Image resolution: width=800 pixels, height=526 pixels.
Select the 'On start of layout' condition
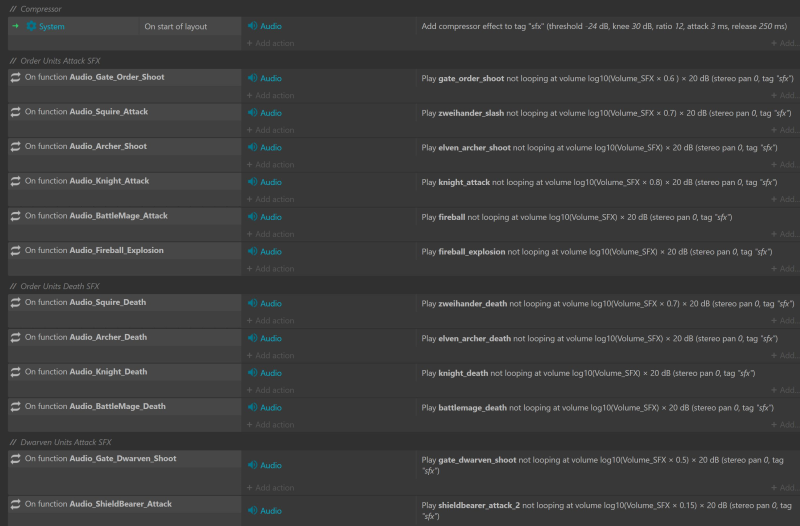(176, 27)
